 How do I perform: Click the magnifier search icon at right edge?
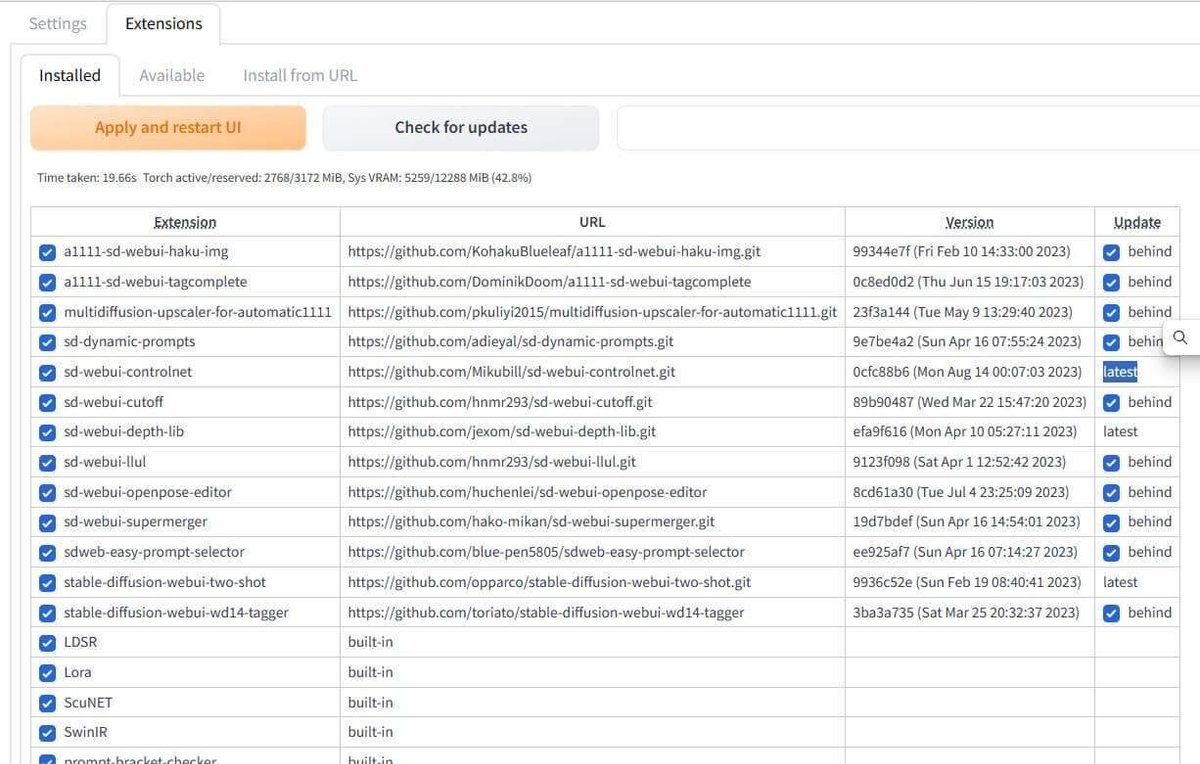pos(1180,337)
